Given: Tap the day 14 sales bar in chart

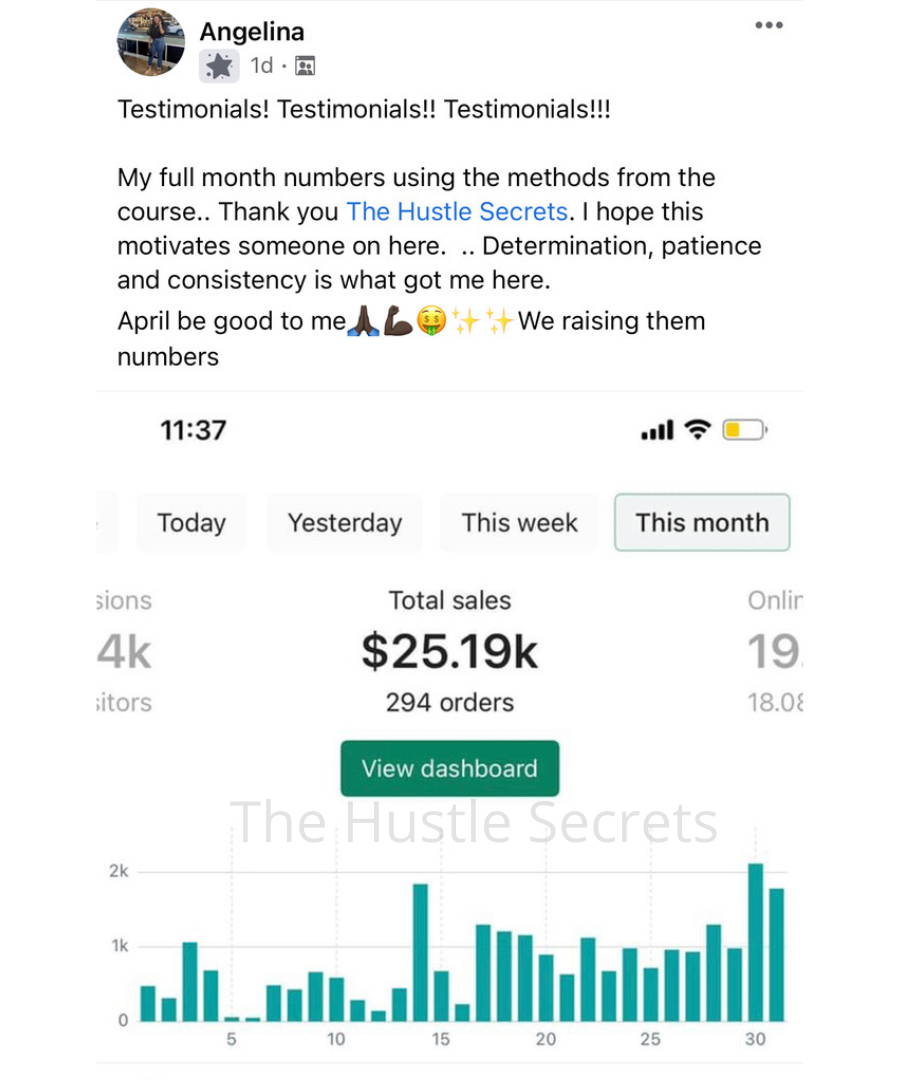Looking at the screenshot, I should [420, 952].
